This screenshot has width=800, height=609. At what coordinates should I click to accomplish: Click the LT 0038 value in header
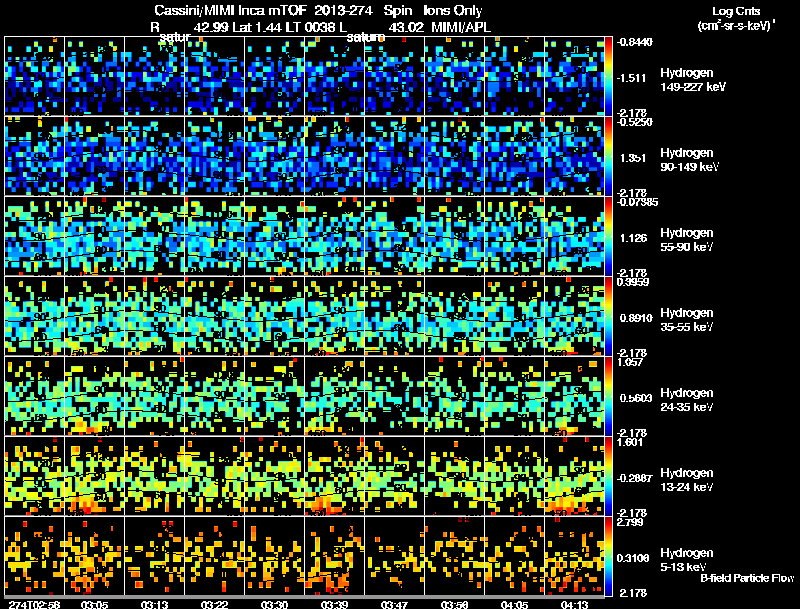point(310,27)
